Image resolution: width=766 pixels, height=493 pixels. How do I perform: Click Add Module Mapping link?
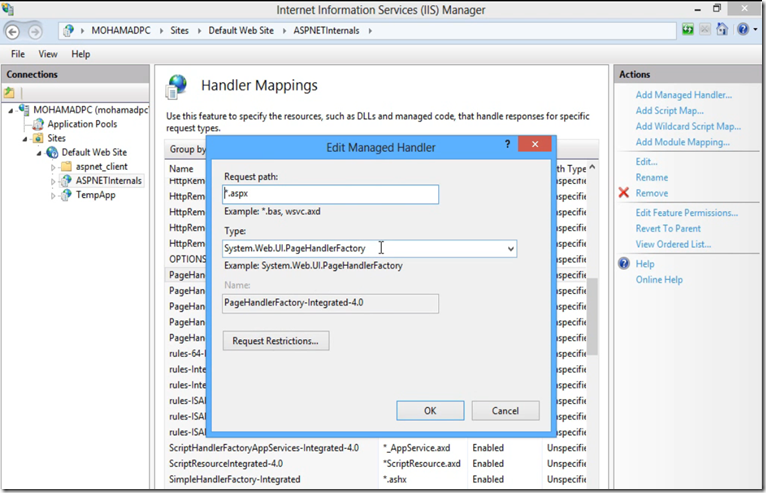coord(682,142)
